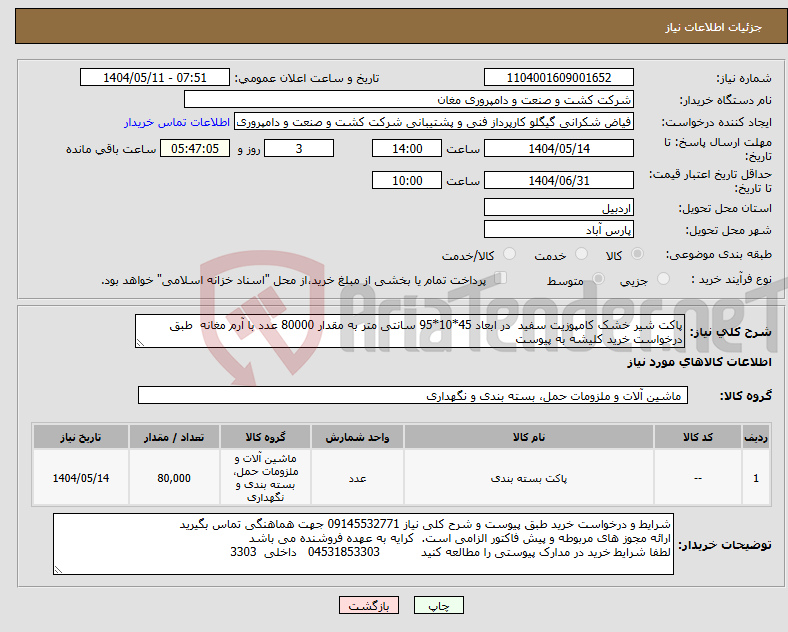788x632 pixels.
Task: Toggle the اسناد خزانه اسلامی payment checkbox
Action: click(500, 278)
